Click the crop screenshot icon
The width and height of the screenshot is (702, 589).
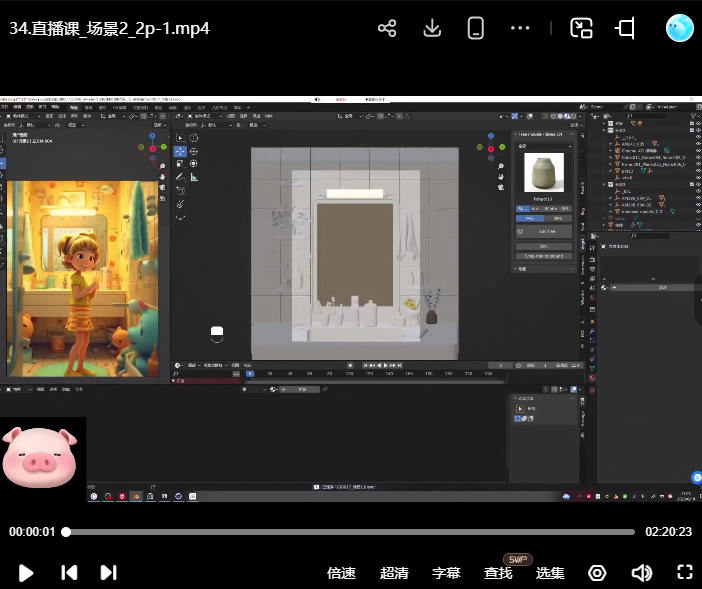[x=626, y=28]
